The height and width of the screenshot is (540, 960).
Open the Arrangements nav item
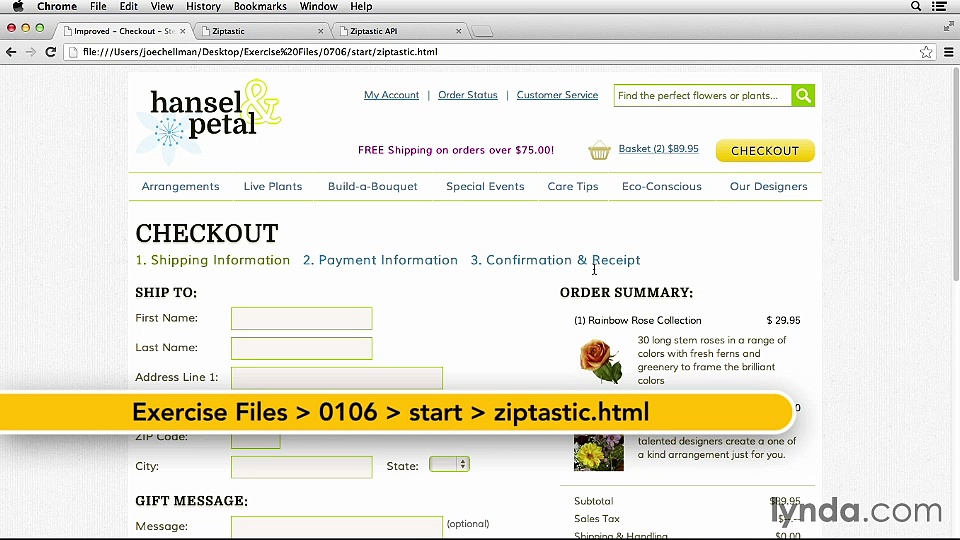pyautogui.click(x=180, y=187)
